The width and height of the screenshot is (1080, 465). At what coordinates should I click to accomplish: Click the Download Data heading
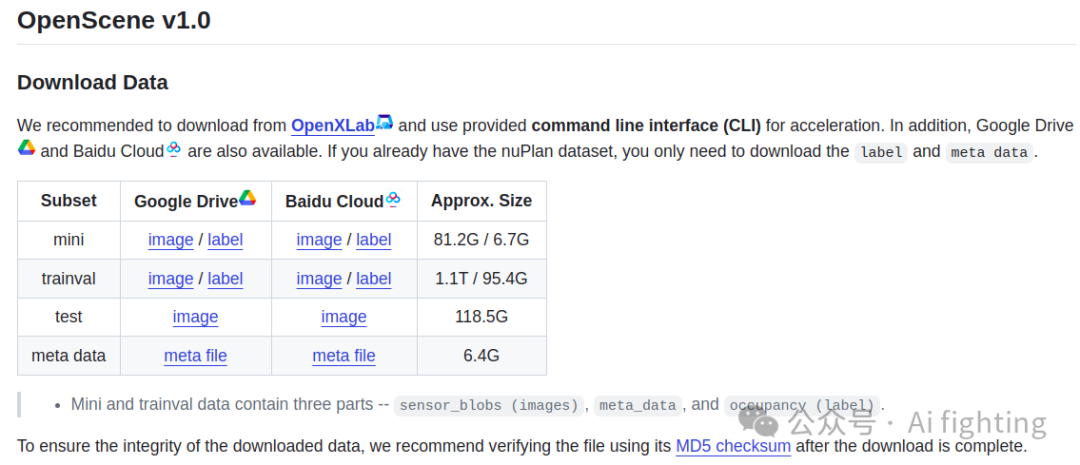point(92,82)
